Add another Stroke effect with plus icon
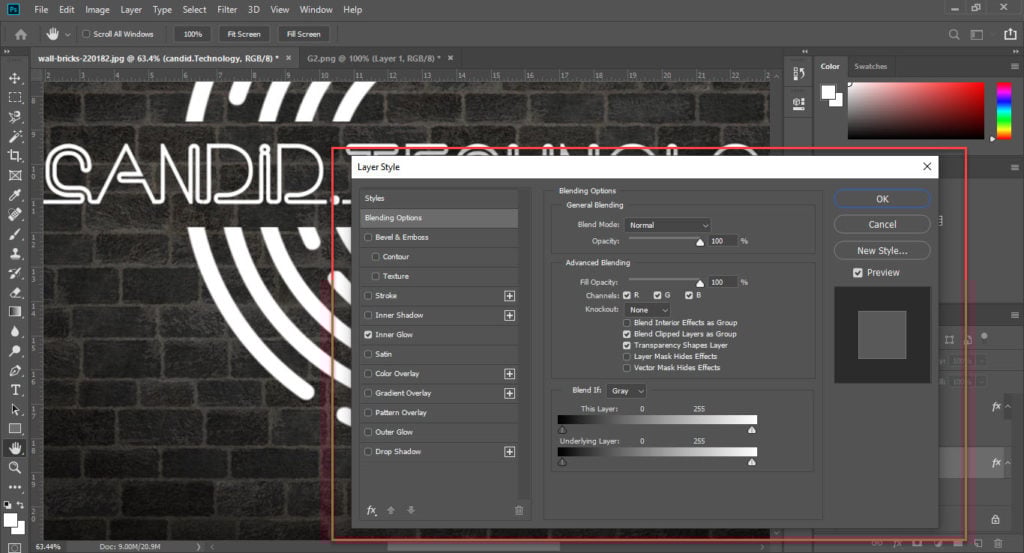 [x=509, y=296]
